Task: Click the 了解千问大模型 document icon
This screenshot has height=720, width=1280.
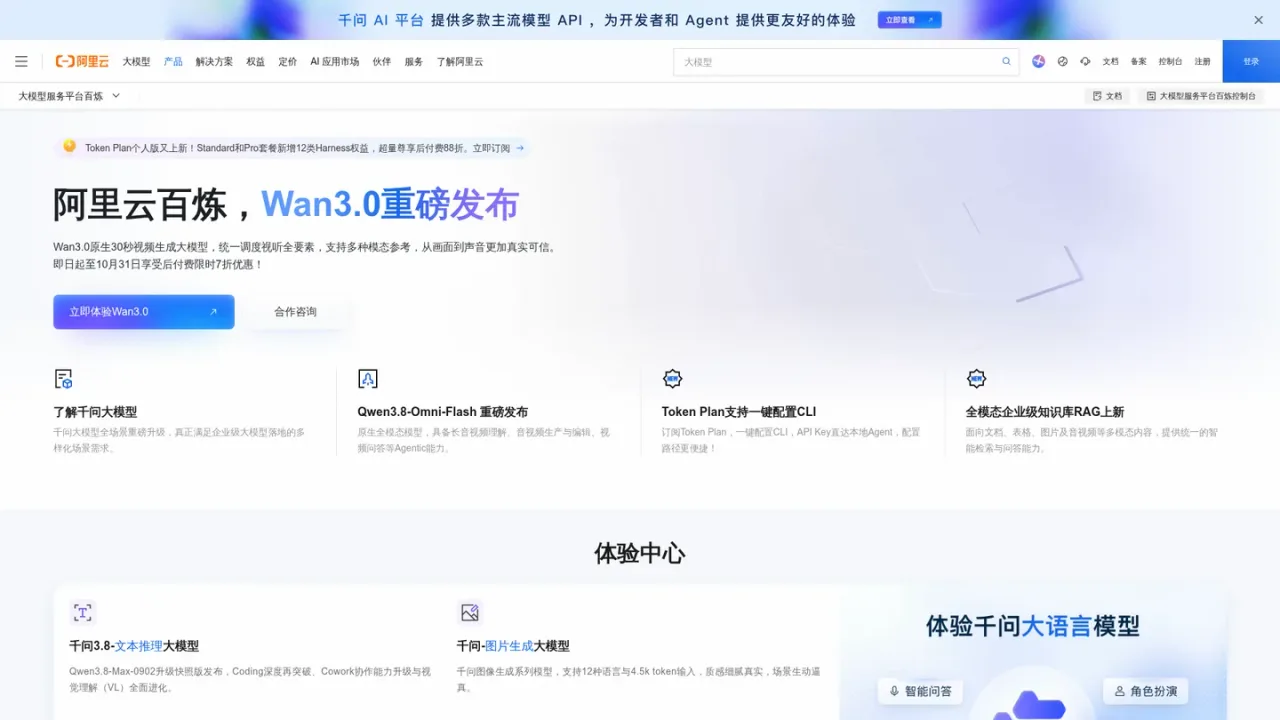Action: (63, 379)
